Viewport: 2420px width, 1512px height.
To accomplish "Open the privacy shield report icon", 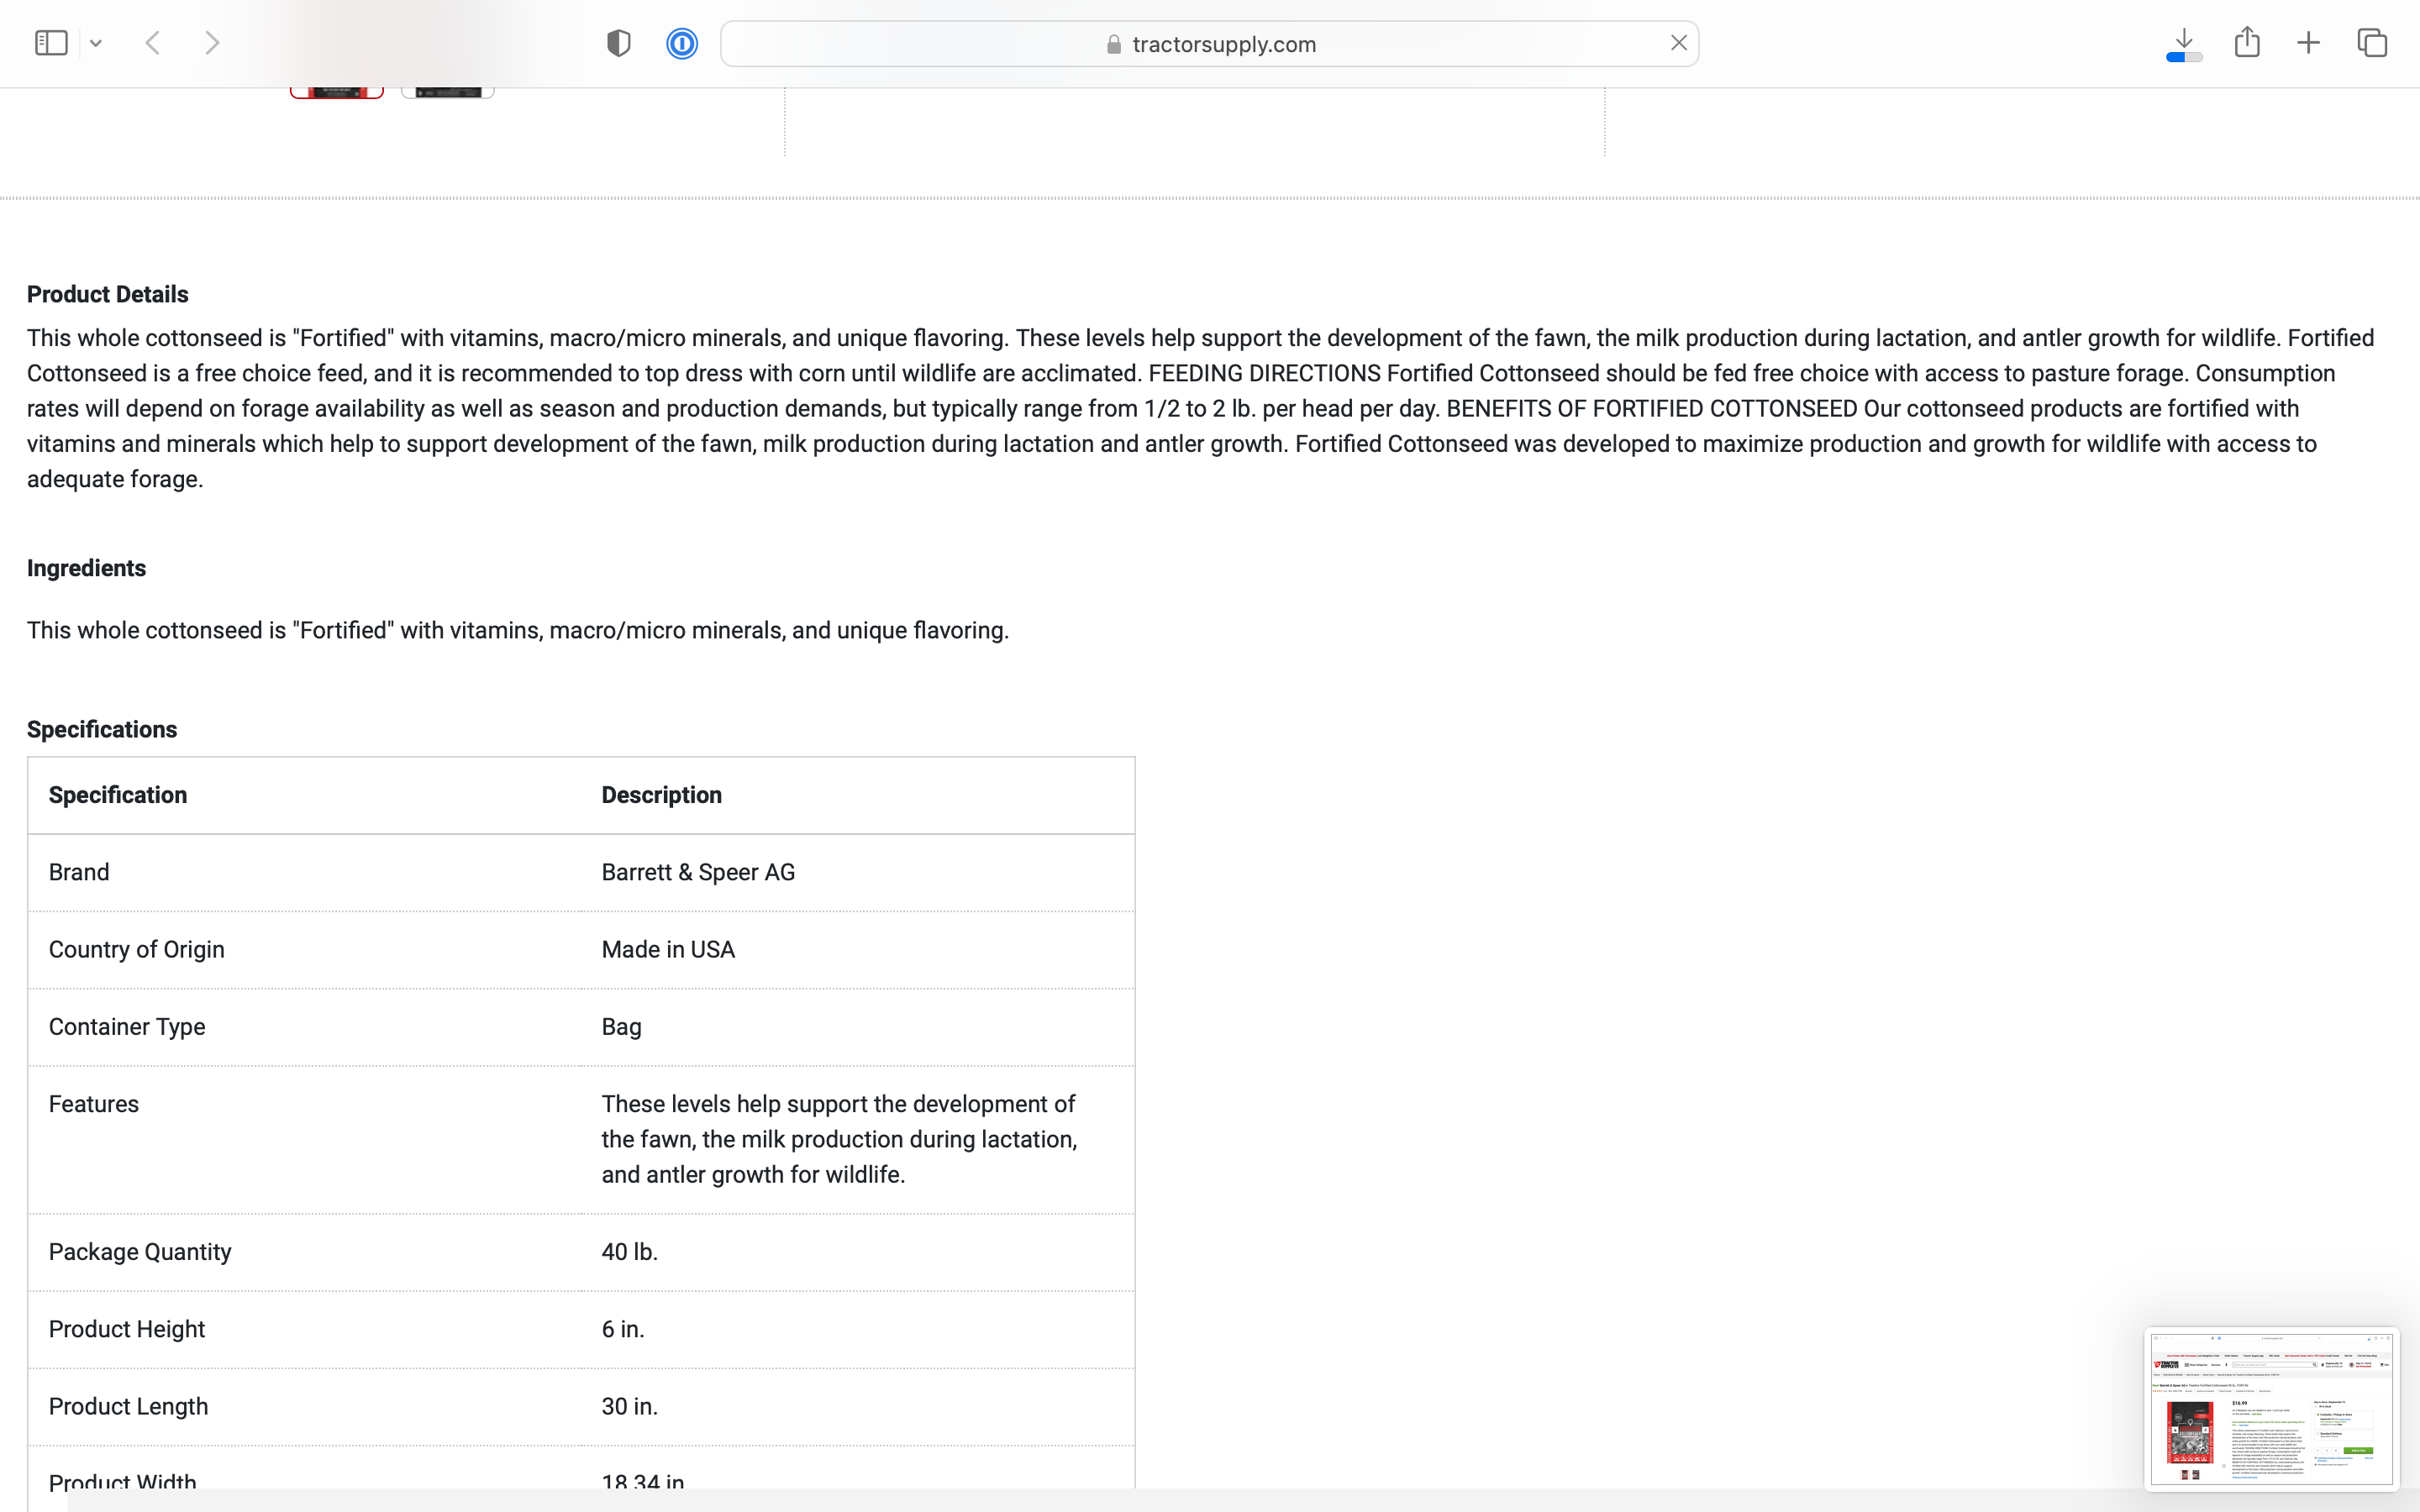I will 619,43.
